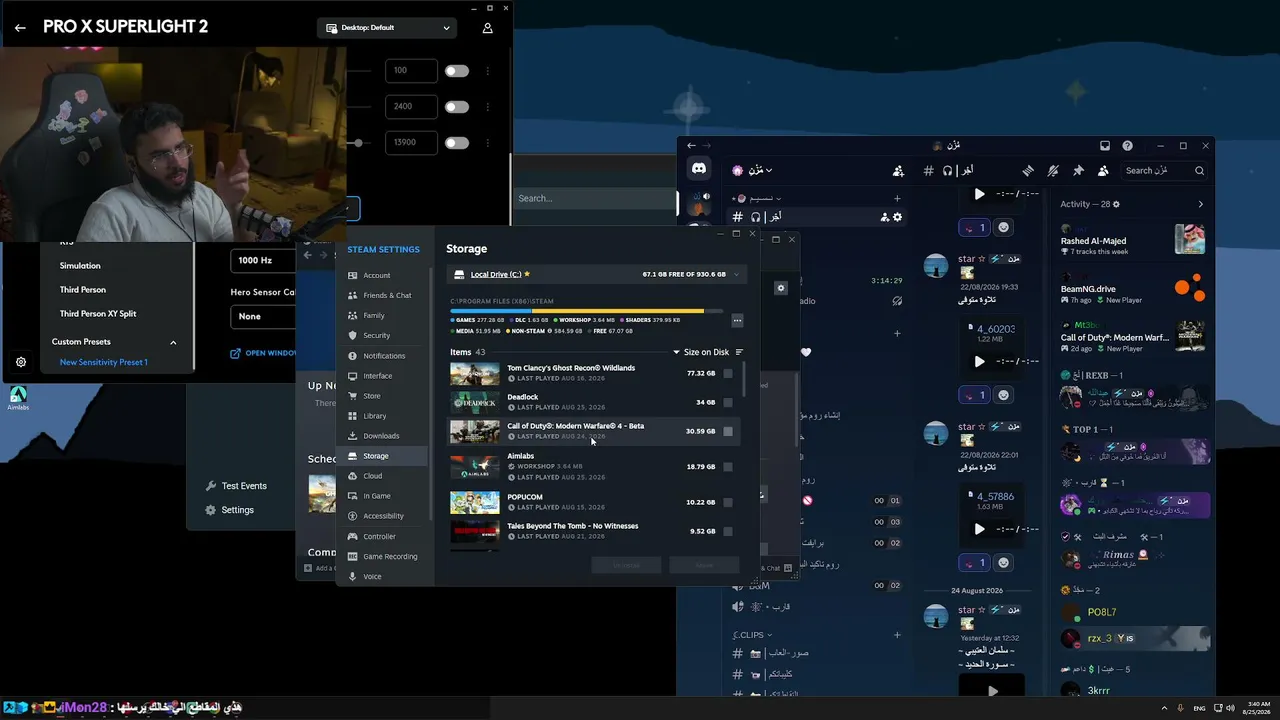The image size is (1280, 720).
Task: Open options for the 2400 DPI row
Action: point(487,107)
